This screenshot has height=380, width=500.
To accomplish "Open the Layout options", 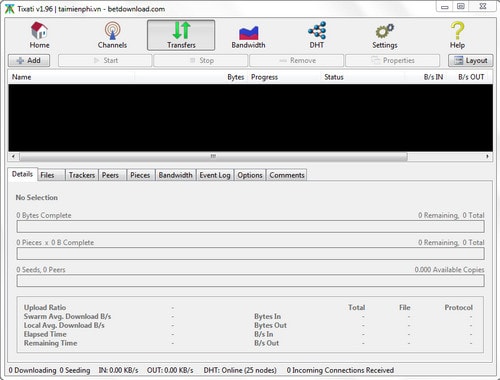I will pos(471,61).
